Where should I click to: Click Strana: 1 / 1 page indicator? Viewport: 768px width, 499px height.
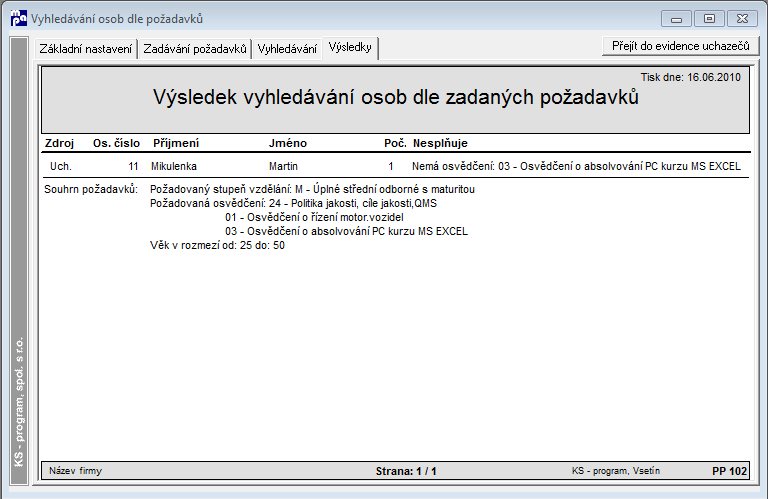coord(406,472)
